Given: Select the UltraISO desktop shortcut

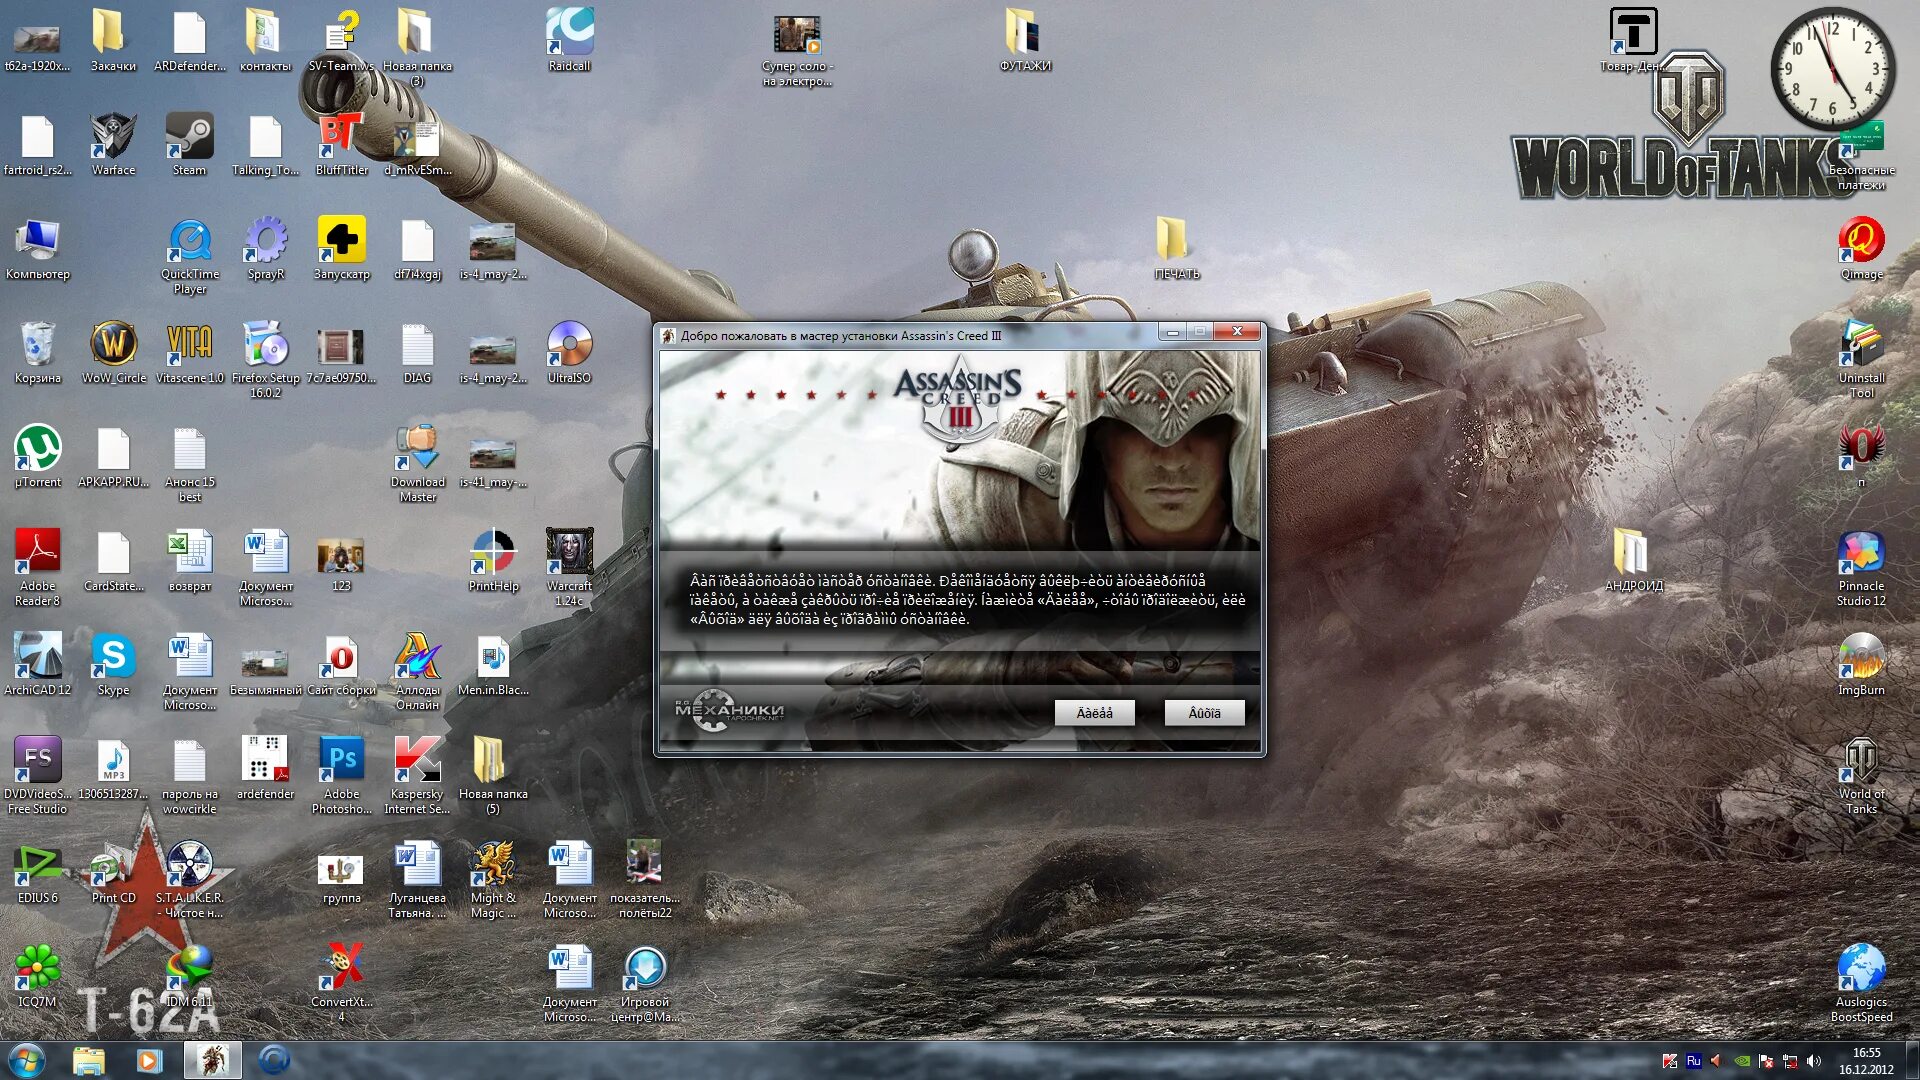Looking at the screenshot, I should click(569, 352).
